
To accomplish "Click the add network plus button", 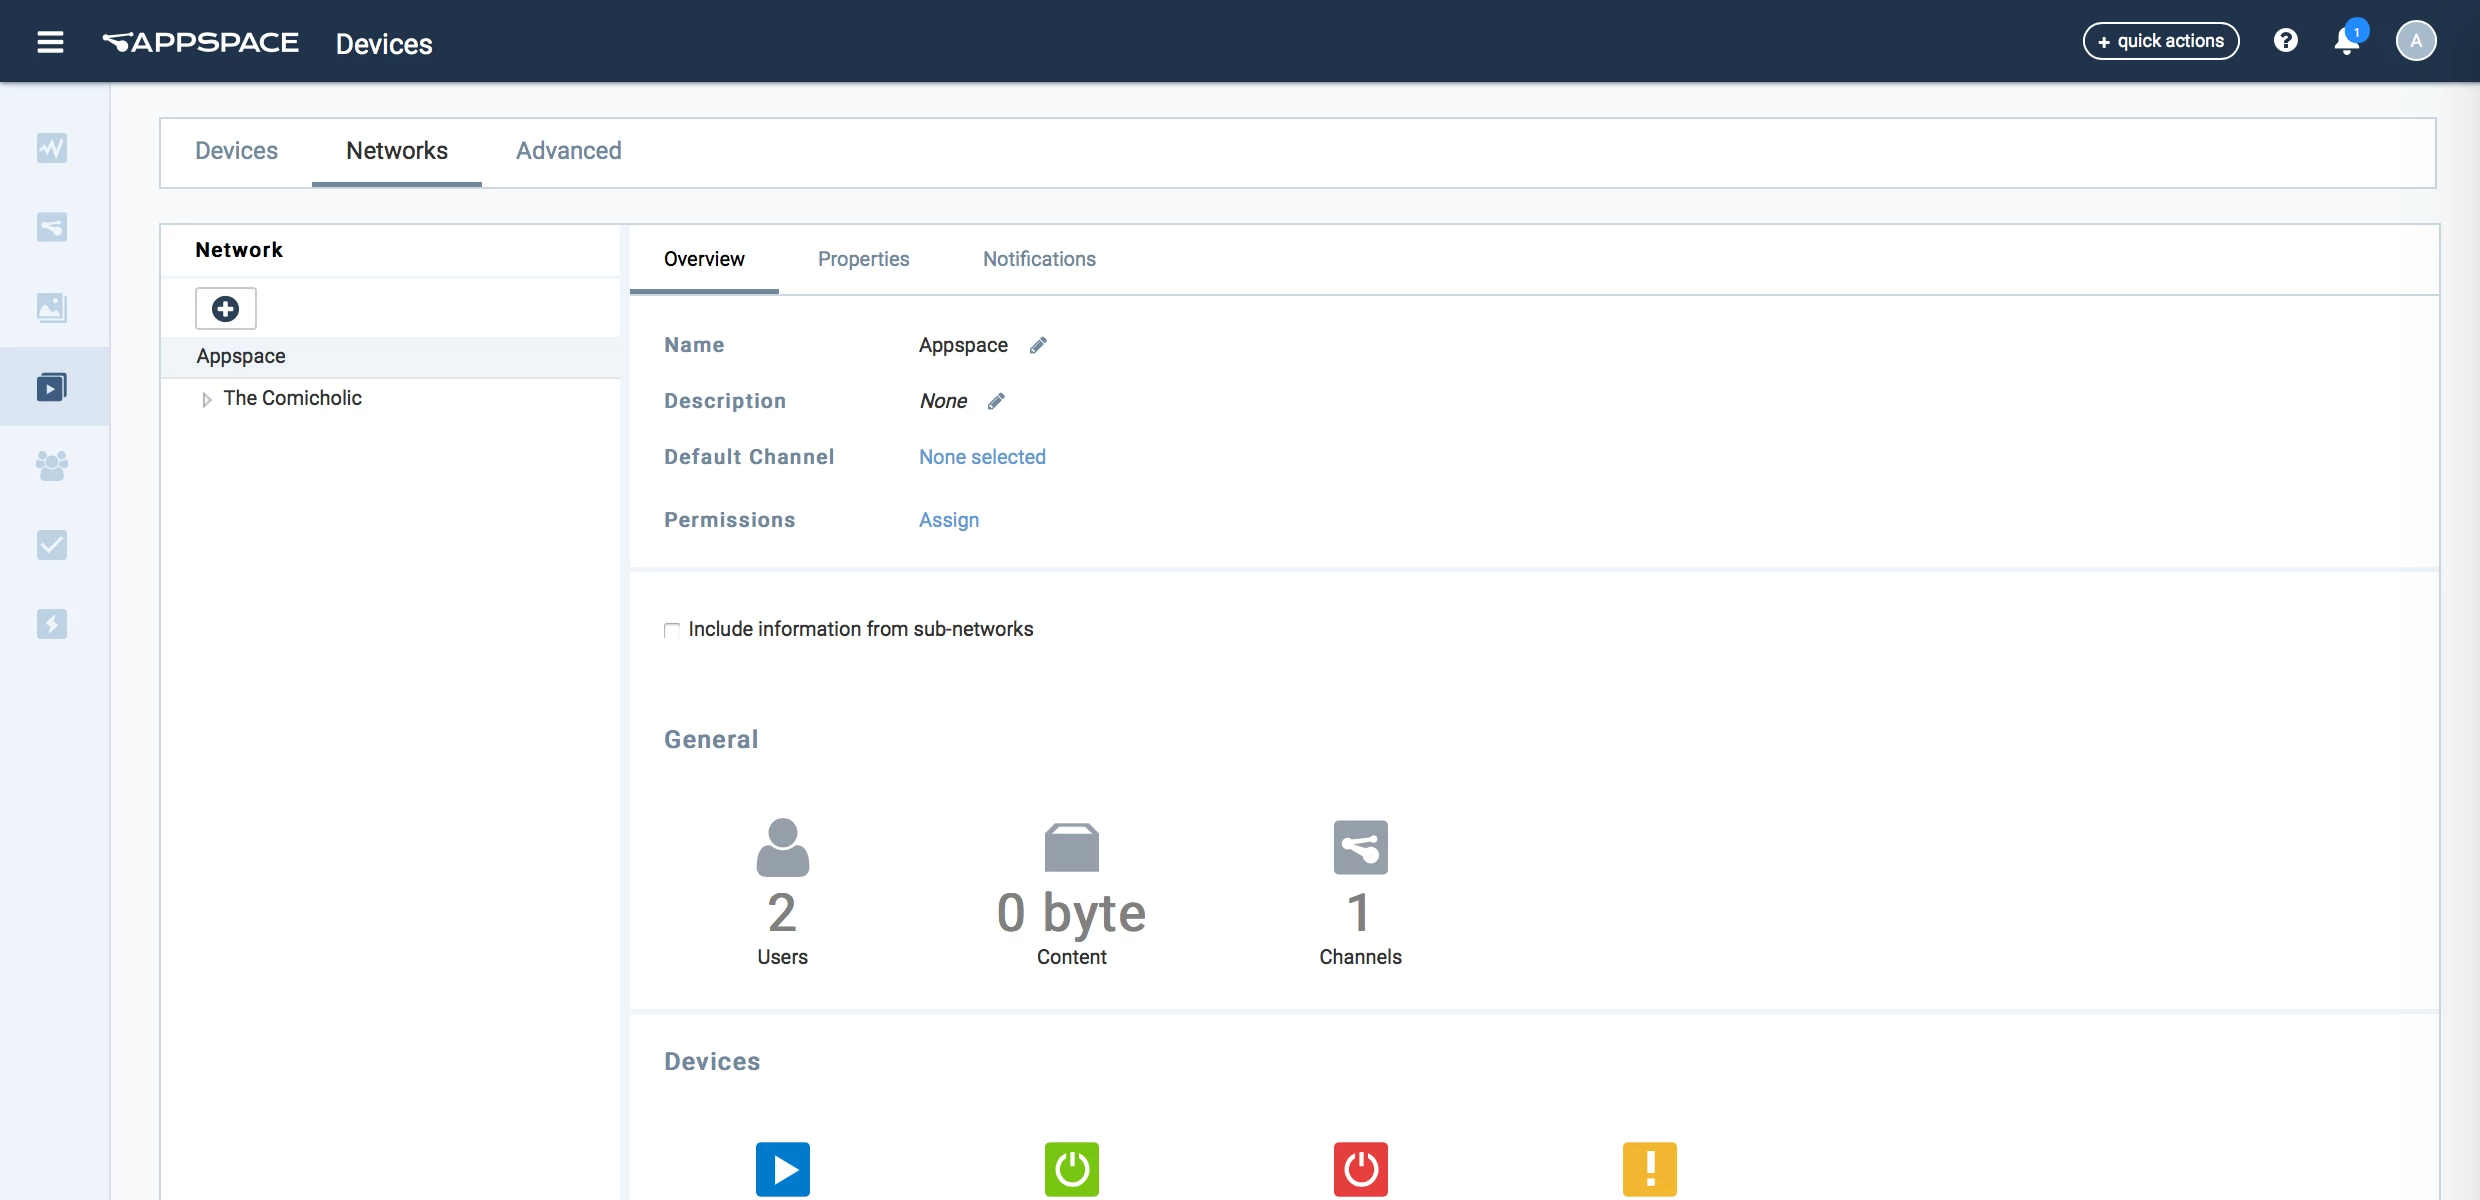I will pyautogui.click(x=225, y=308).
